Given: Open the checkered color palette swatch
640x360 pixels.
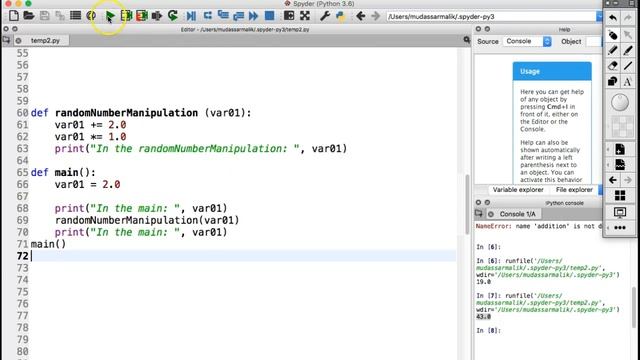Looking at the screenshot, I should point(622,127).
